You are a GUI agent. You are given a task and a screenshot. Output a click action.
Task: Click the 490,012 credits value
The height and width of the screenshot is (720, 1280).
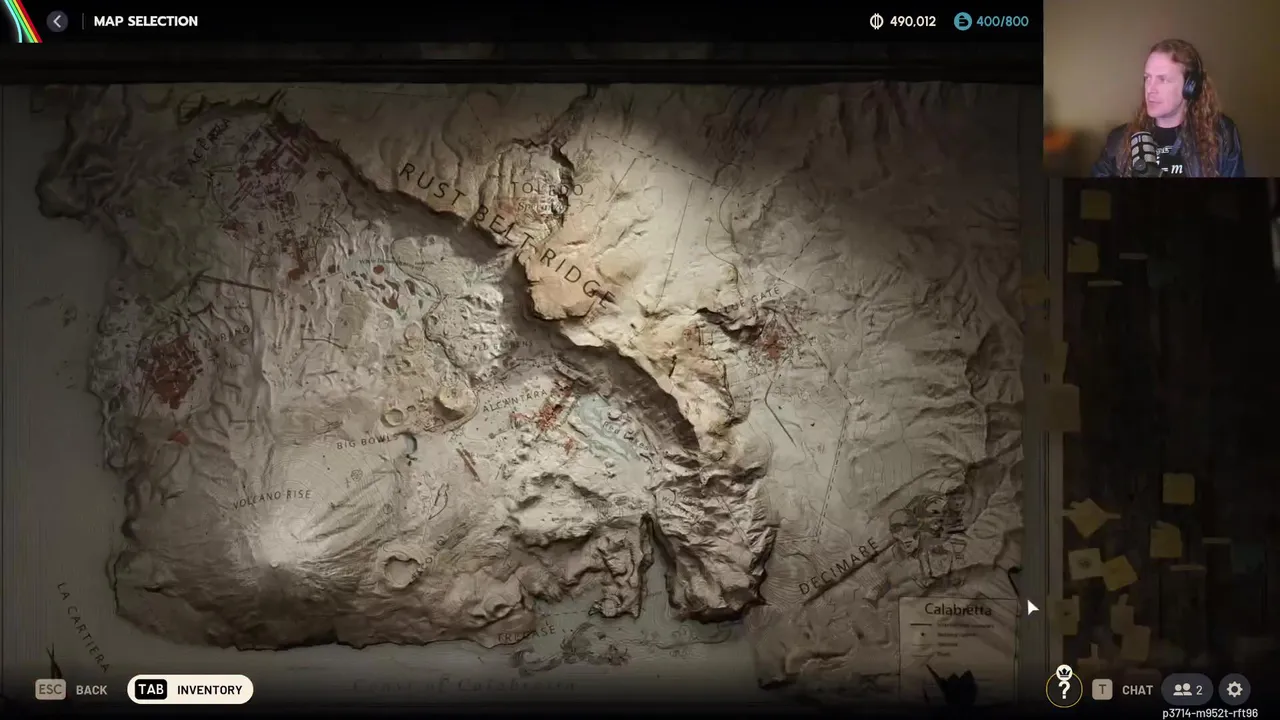point(913,21)
